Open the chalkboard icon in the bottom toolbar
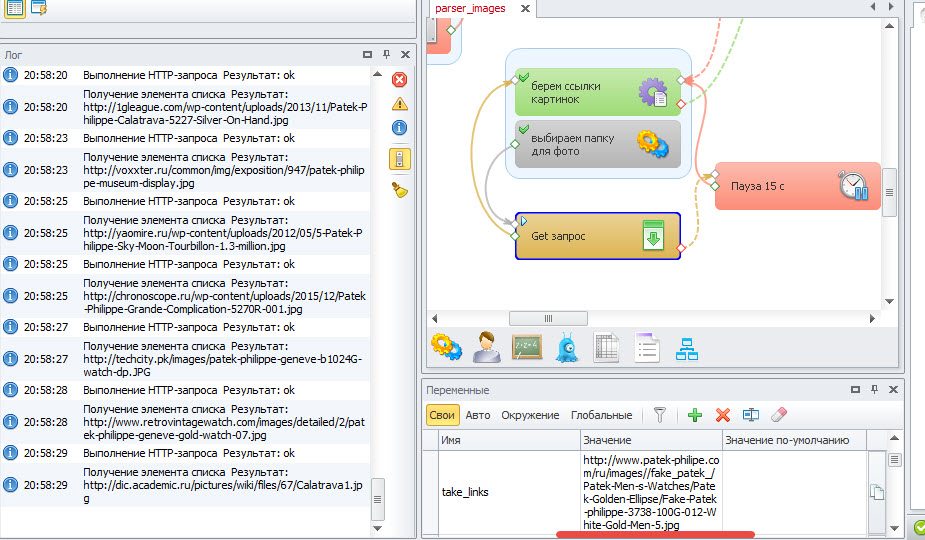 tap(527, 347)
